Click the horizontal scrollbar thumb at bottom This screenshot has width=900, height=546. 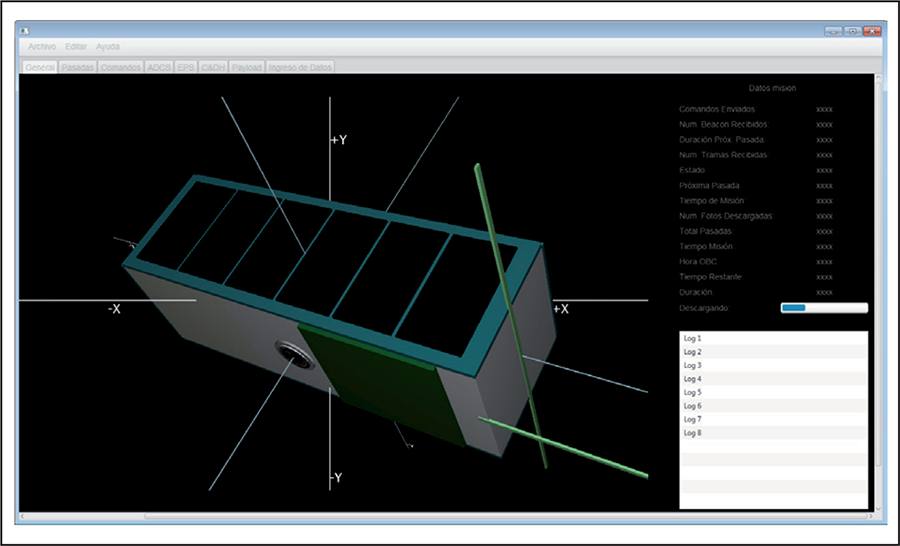pos(505,516)
